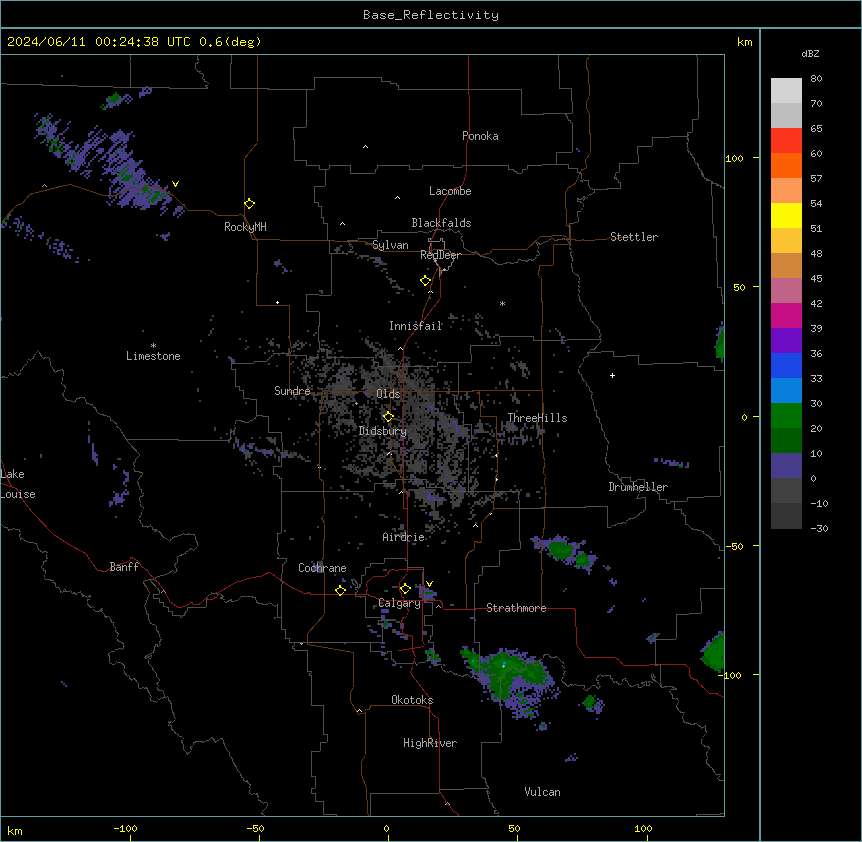Click the RockyMH label

pyautogui.click(x=245, y=227)
